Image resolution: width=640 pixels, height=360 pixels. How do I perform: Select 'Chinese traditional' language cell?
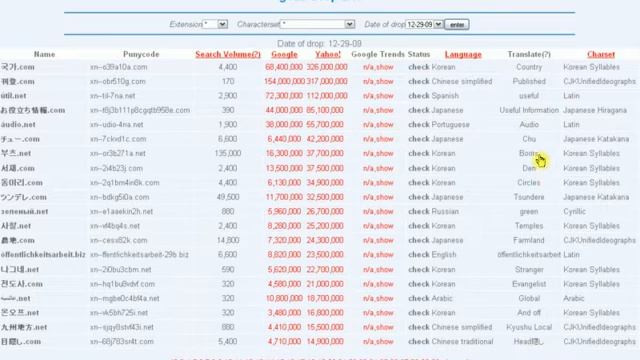(462, 342)
